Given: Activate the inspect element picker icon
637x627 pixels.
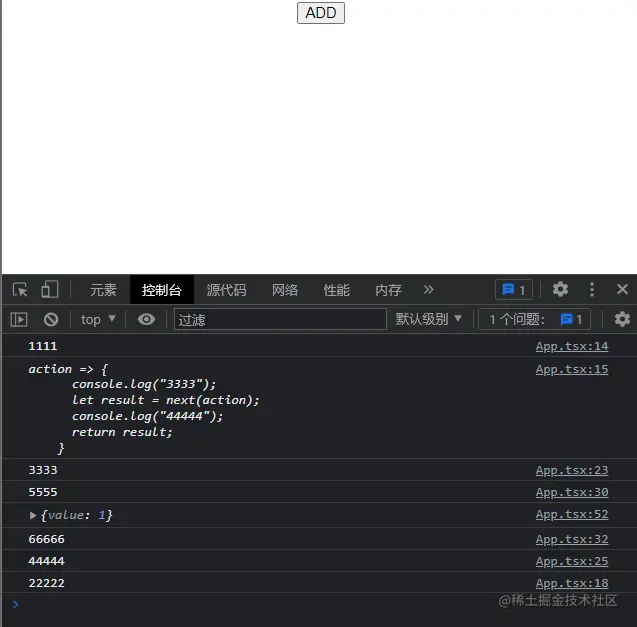Looking at the screenshot, I should (20, 290).
